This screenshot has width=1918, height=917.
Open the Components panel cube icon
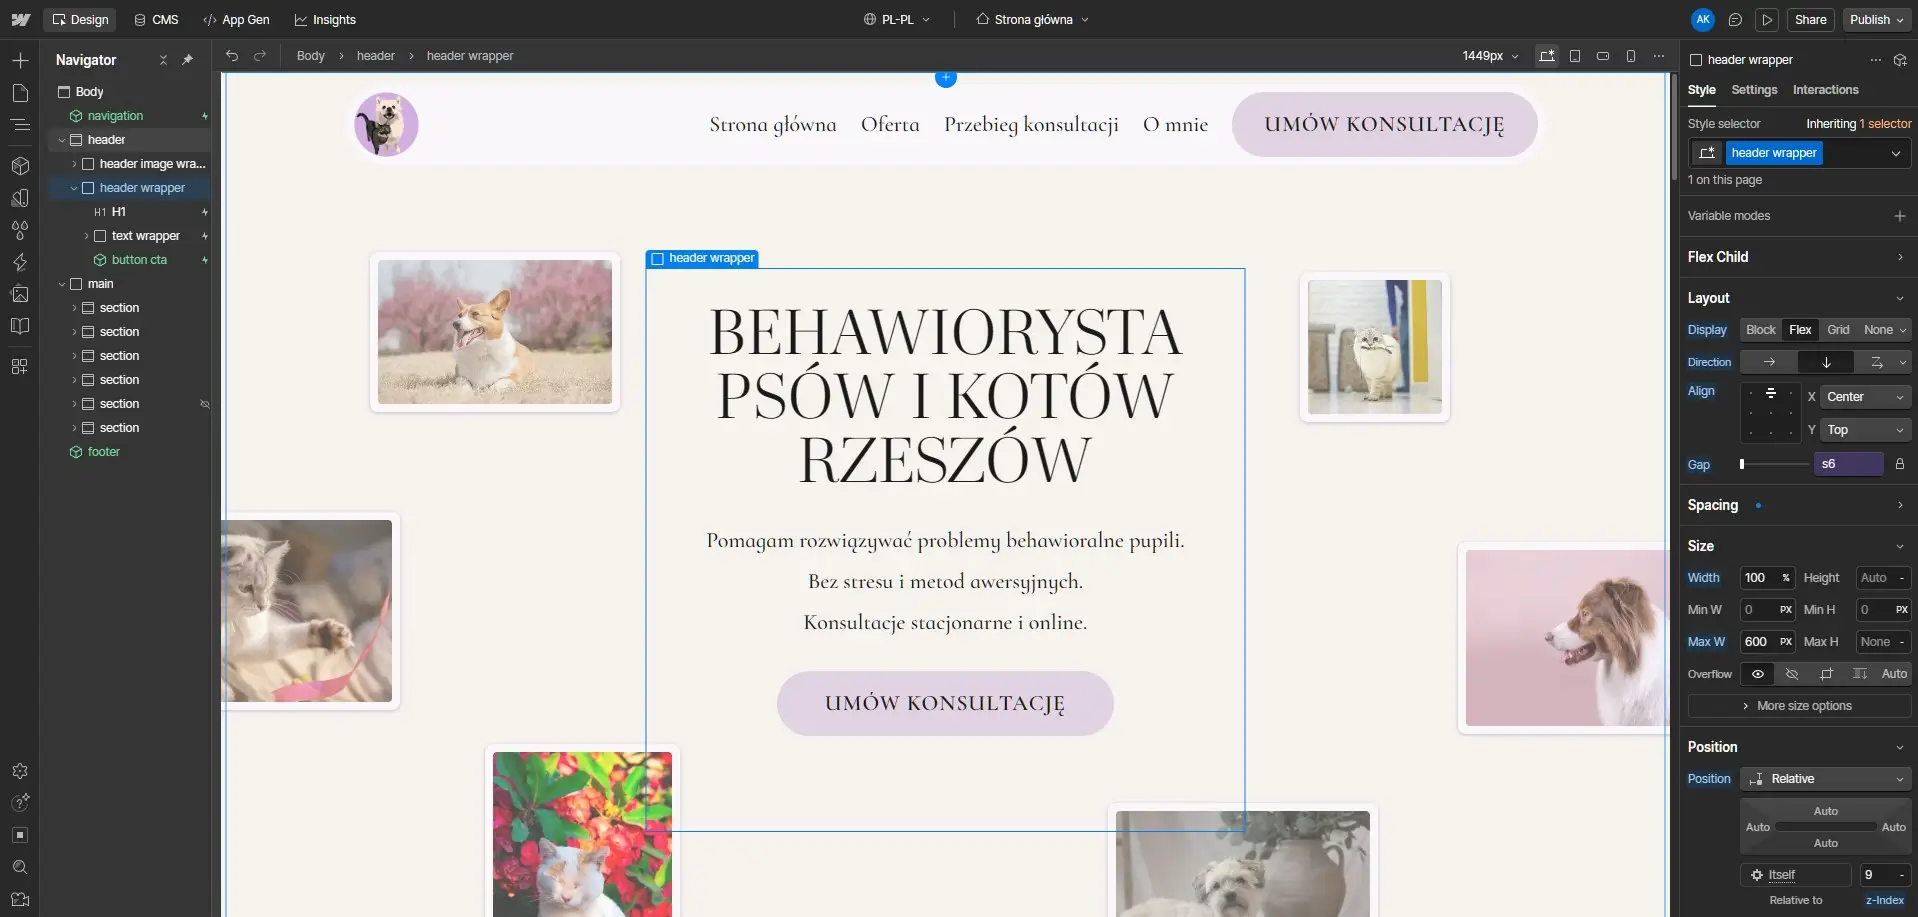tap(20, 165)
